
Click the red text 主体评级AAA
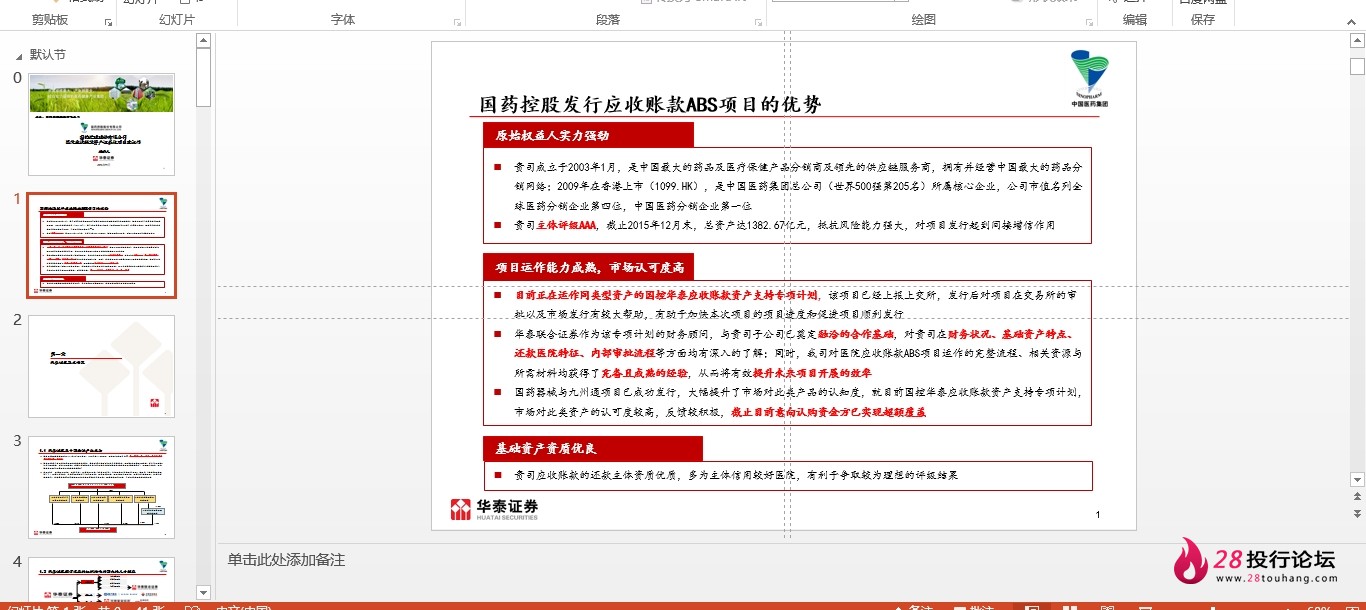[x=566, y=226]
